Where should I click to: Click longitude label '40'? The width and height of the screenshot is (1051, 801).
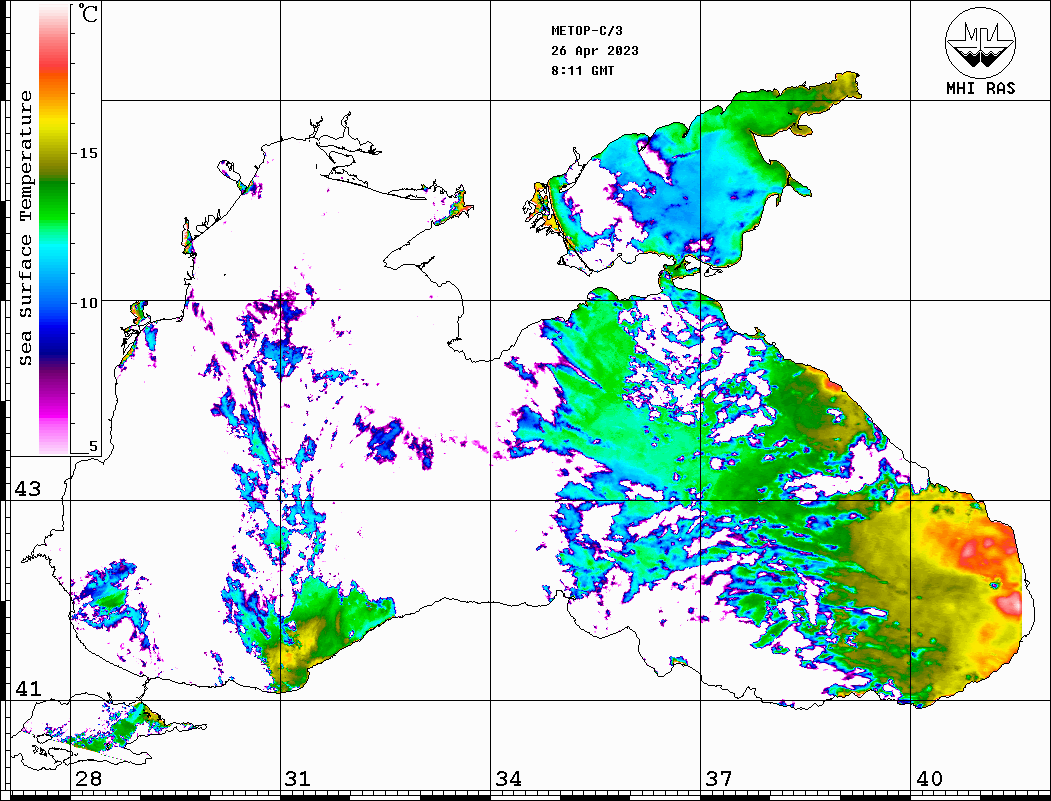coord(929,778)
